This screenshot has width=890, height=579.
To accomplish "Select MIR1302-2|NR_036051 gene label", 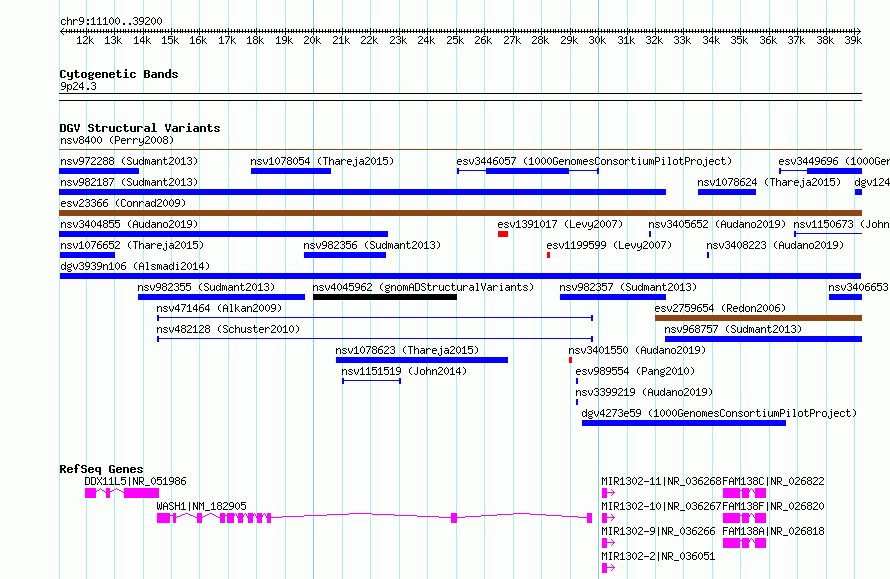I will pyautogui.click(x=658, y=556).
